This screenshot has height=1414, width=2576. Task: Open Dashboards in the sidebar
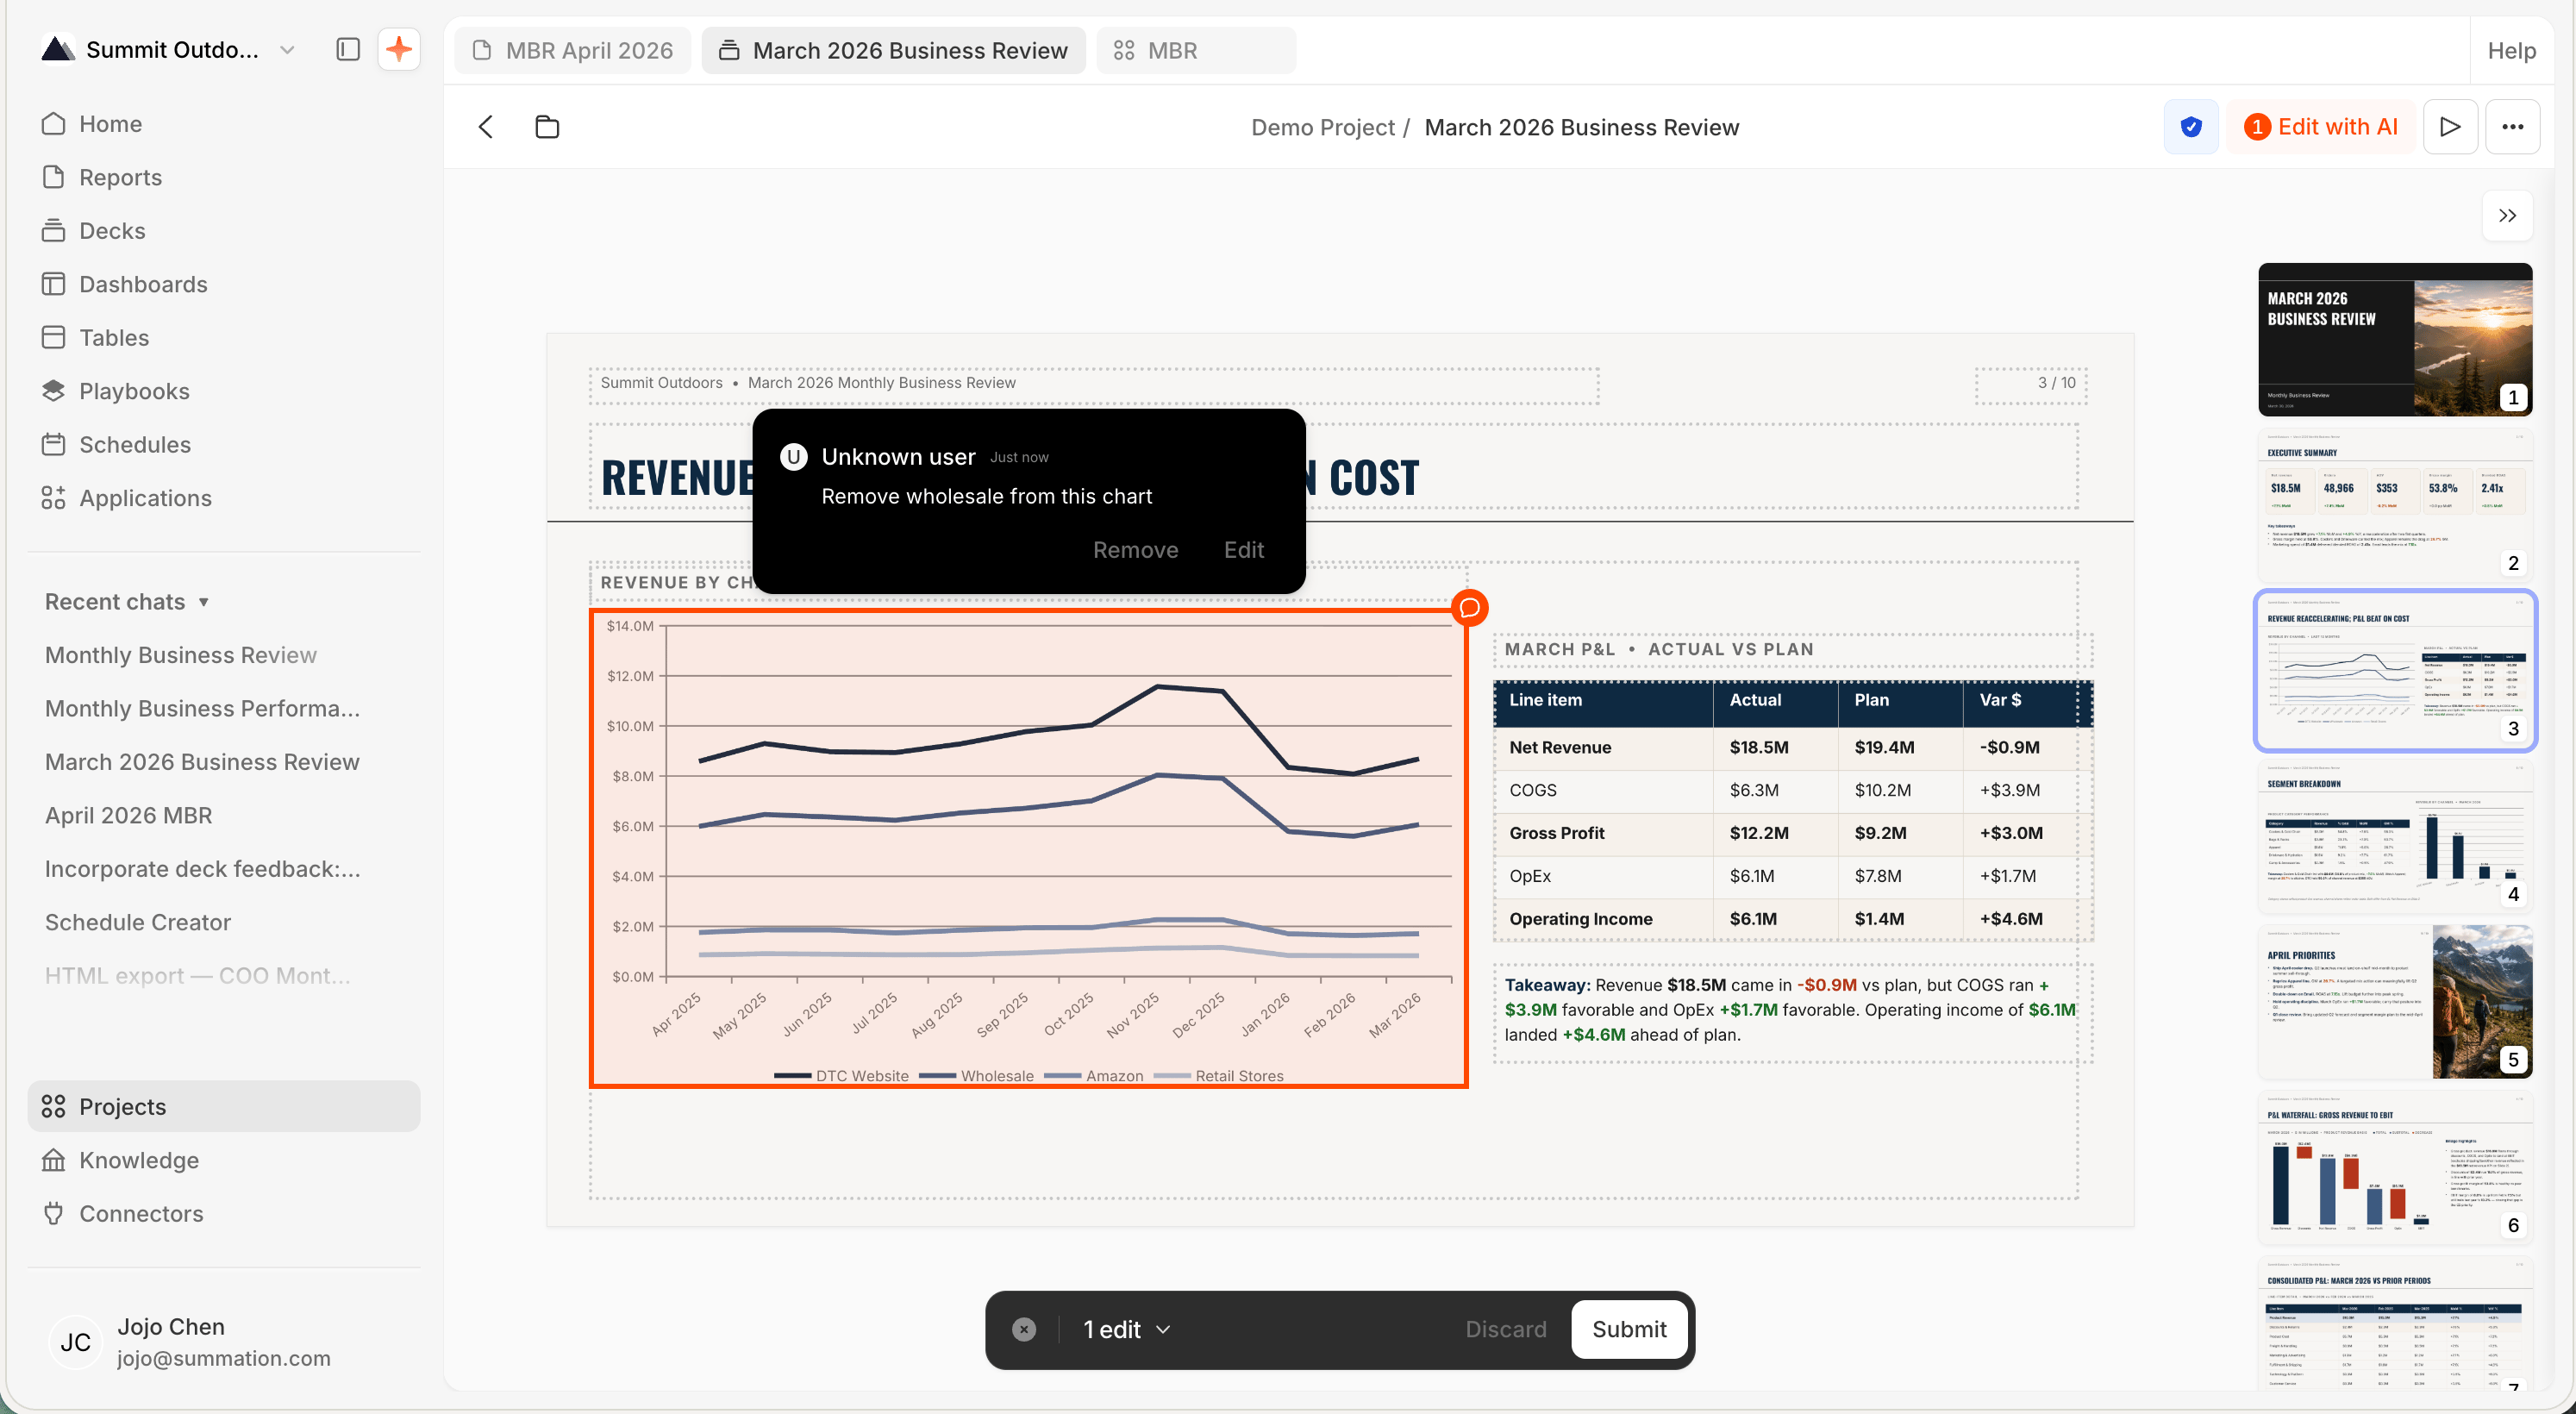(224, 284)
